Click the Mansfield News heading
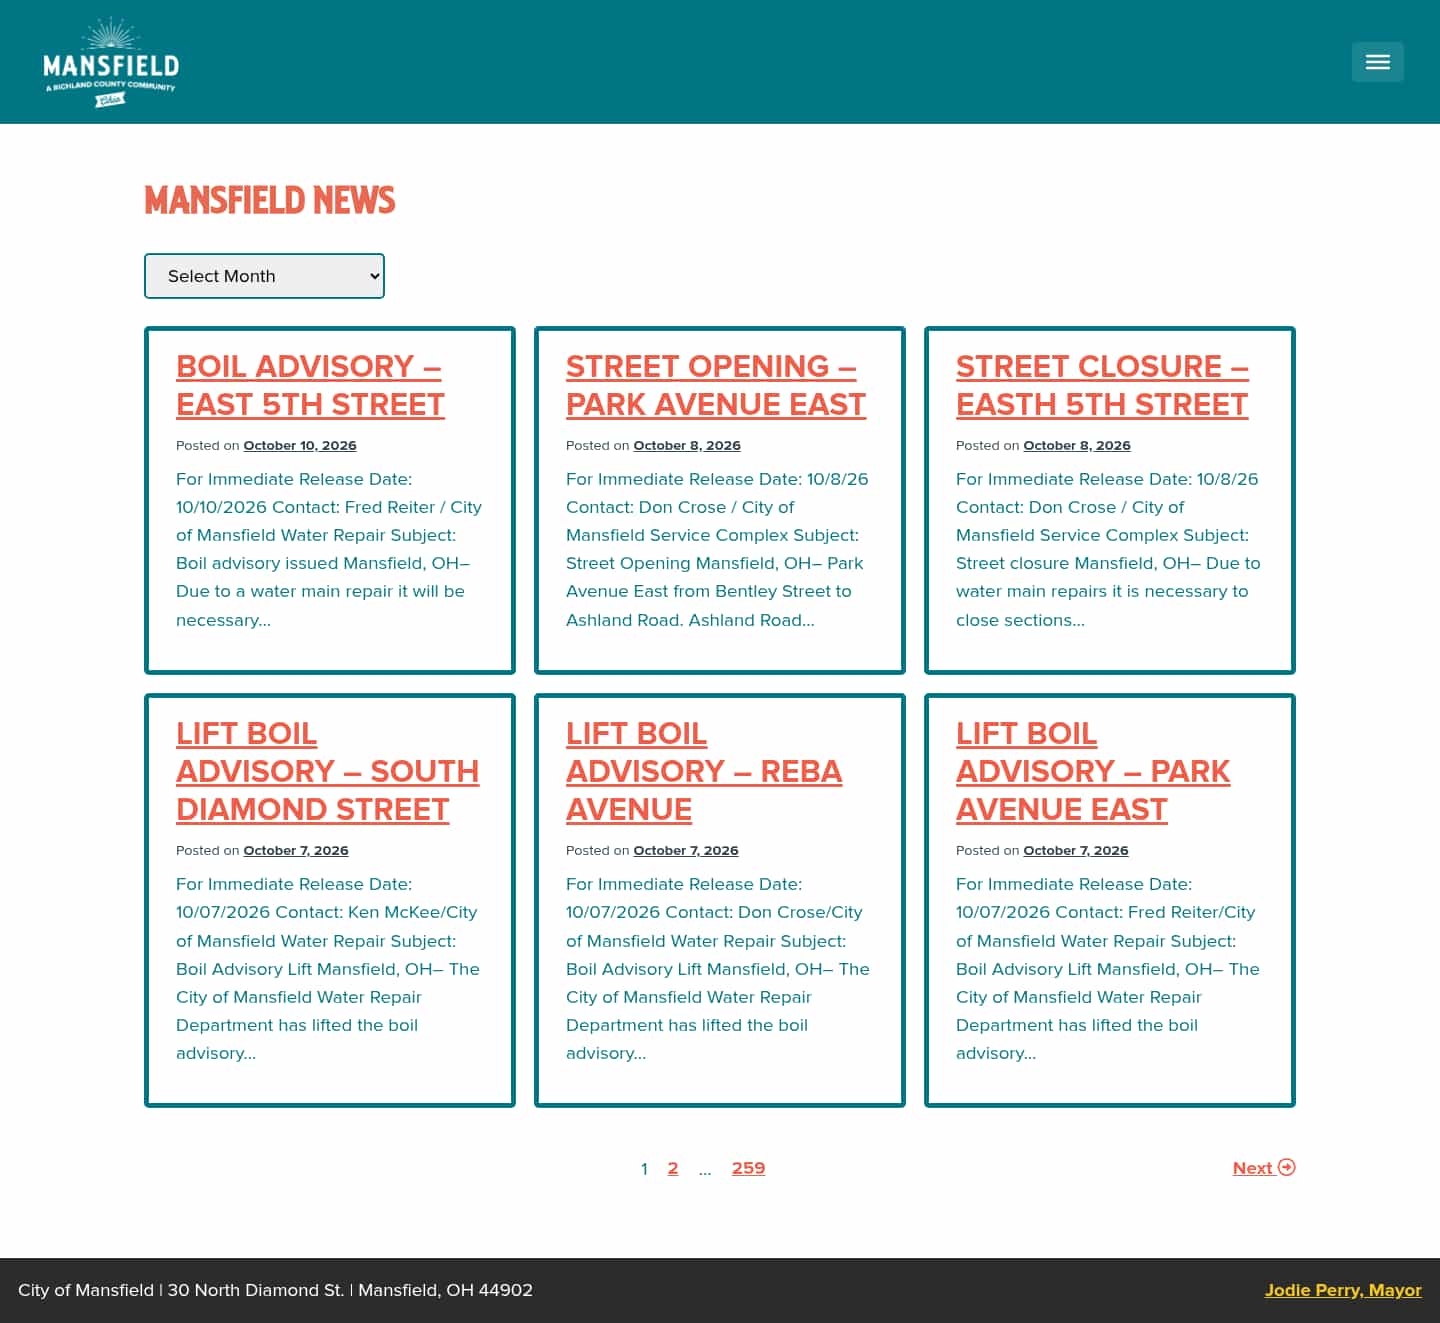This screenshot has height=1323, width=1440. [x=270, y=200]
